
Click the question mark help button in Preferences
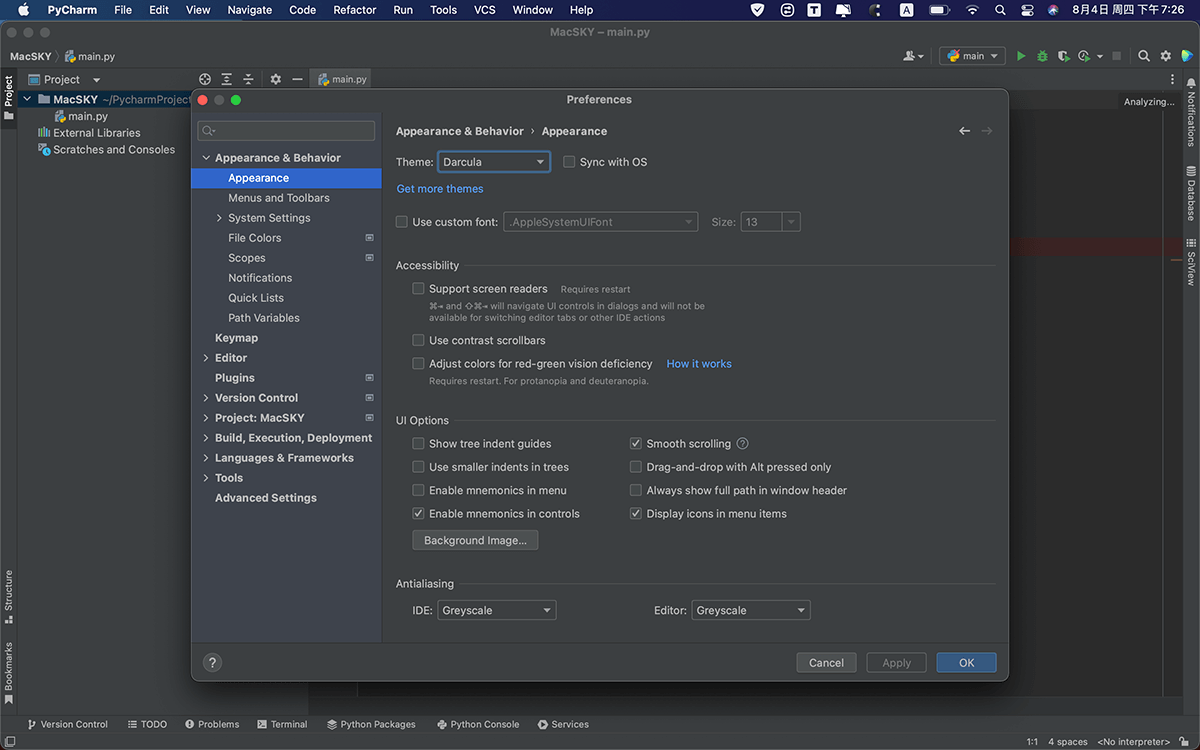pyautogui.click(x=212, y=662)
